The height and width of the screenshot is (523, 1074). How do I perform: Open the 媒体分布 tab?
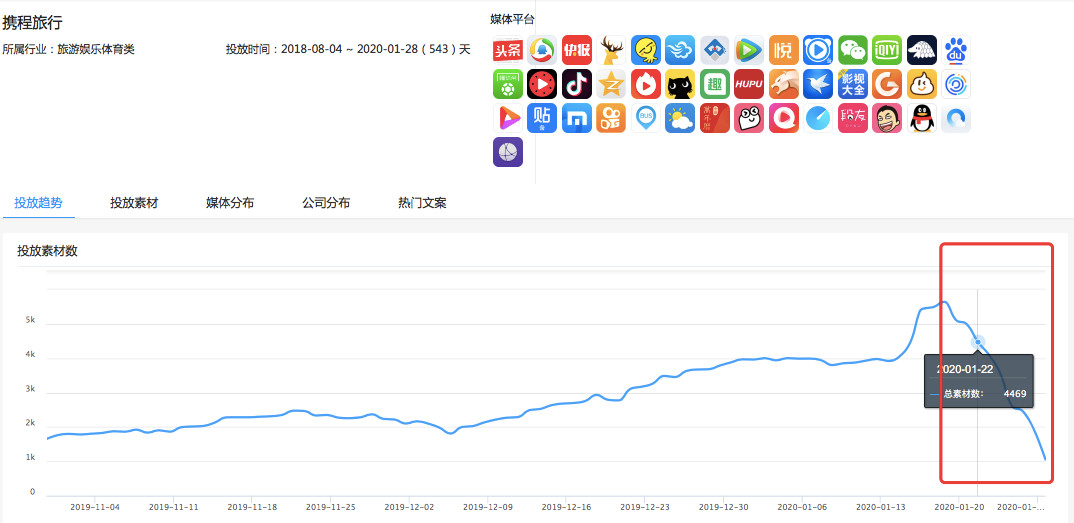click(x=230, y=203)
